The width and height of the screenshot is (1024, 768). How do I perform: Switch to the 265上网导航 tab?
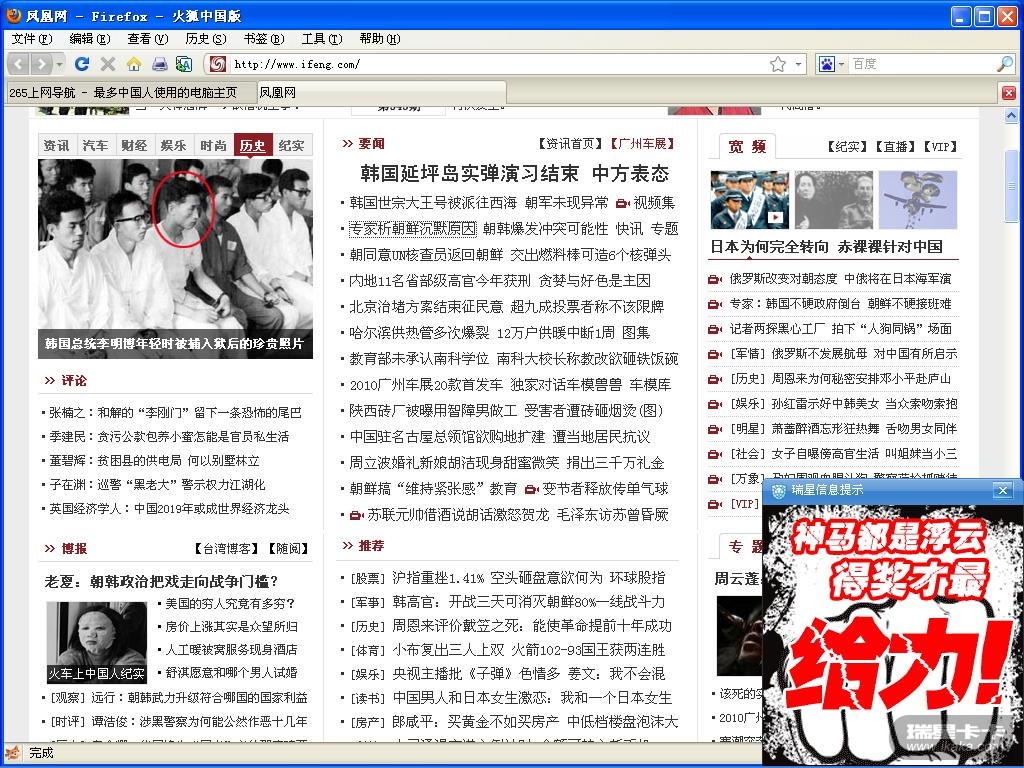(x=124, y=92)
